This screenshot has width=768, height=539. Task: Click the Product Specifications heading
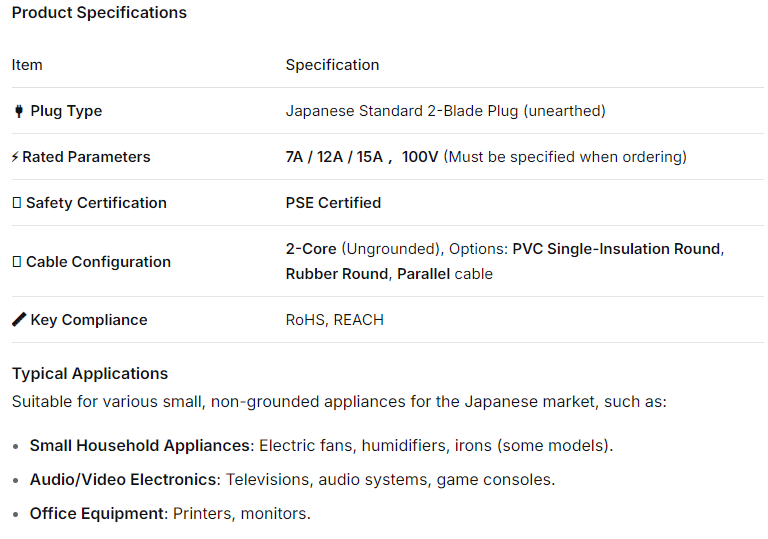click(x=99, y=13)
